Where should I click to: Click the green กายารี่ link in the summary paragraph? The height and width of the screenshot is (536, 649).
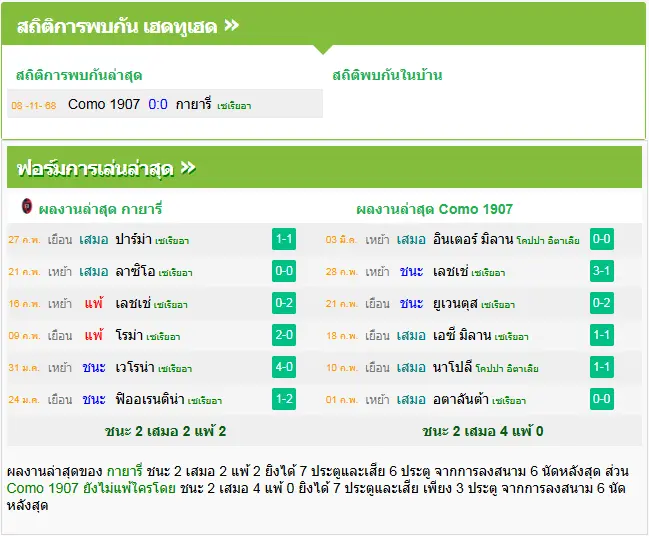(x=125, y=471)
